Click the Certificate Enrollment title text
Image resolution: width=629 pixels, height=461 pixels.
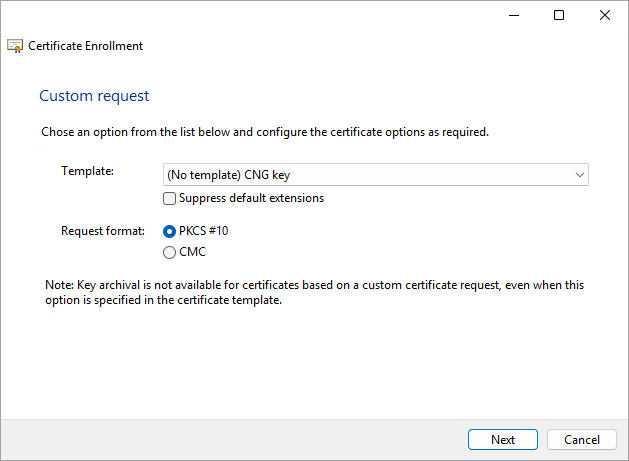pyautogui.click(x=85, y=46)
